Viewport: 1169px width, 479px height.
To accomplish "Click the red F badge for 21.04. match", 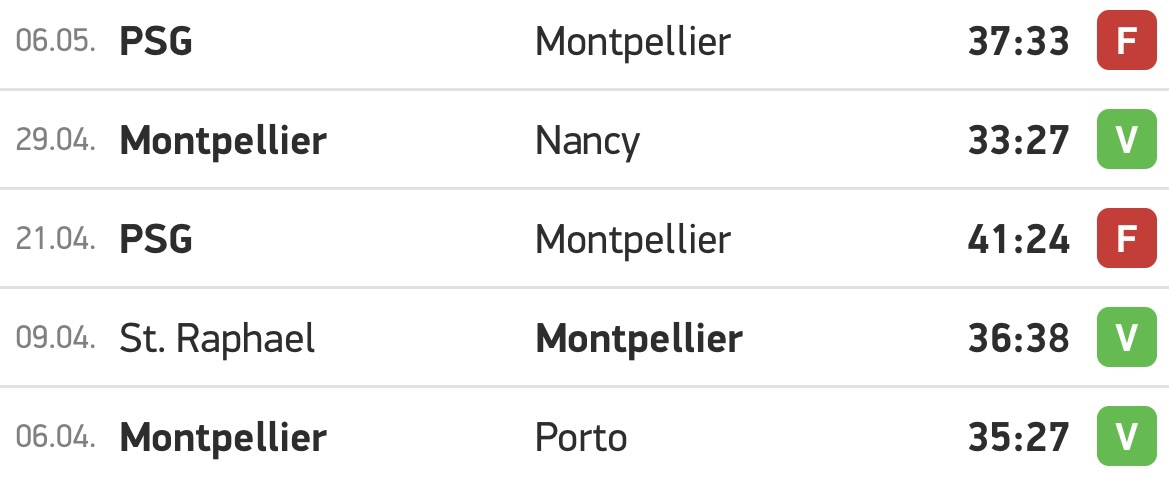I will coord(1127,239).
